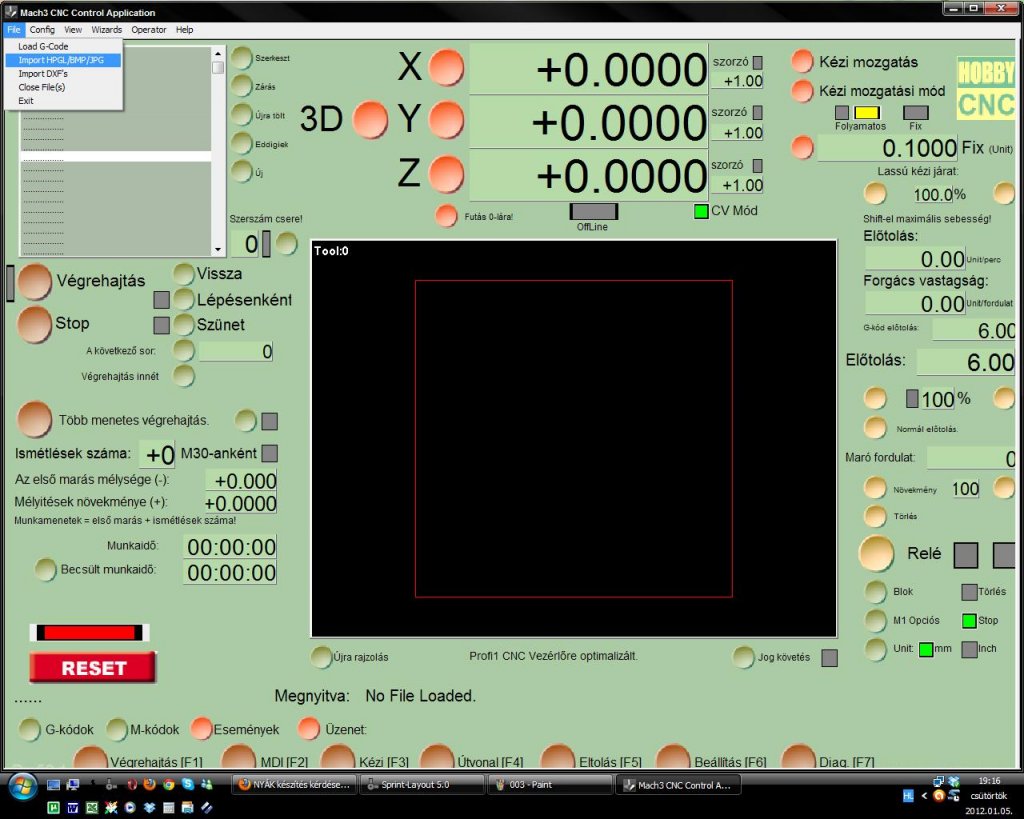Select Import HPGL/BMP/JPG menu entry

click(x=63, y=60)
